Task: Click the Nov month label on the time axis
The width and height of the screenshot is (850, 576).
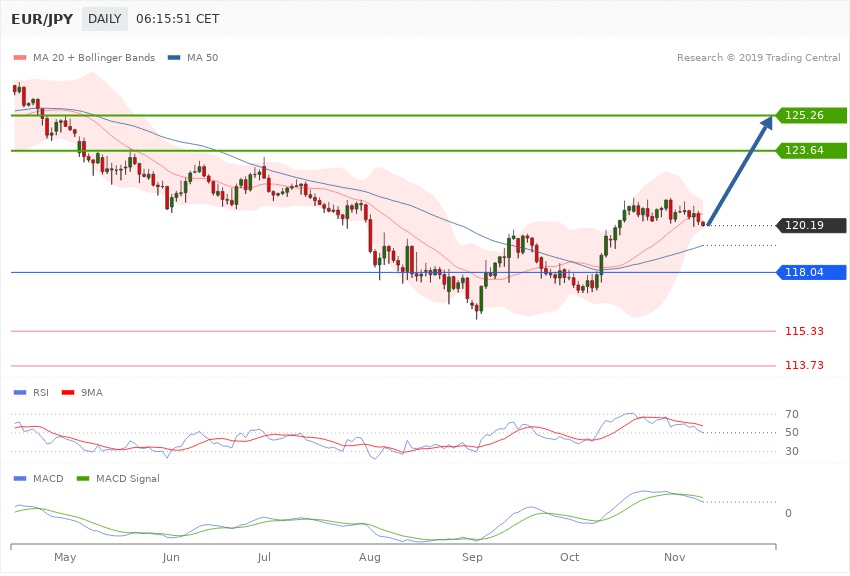Action: (674, 556)
